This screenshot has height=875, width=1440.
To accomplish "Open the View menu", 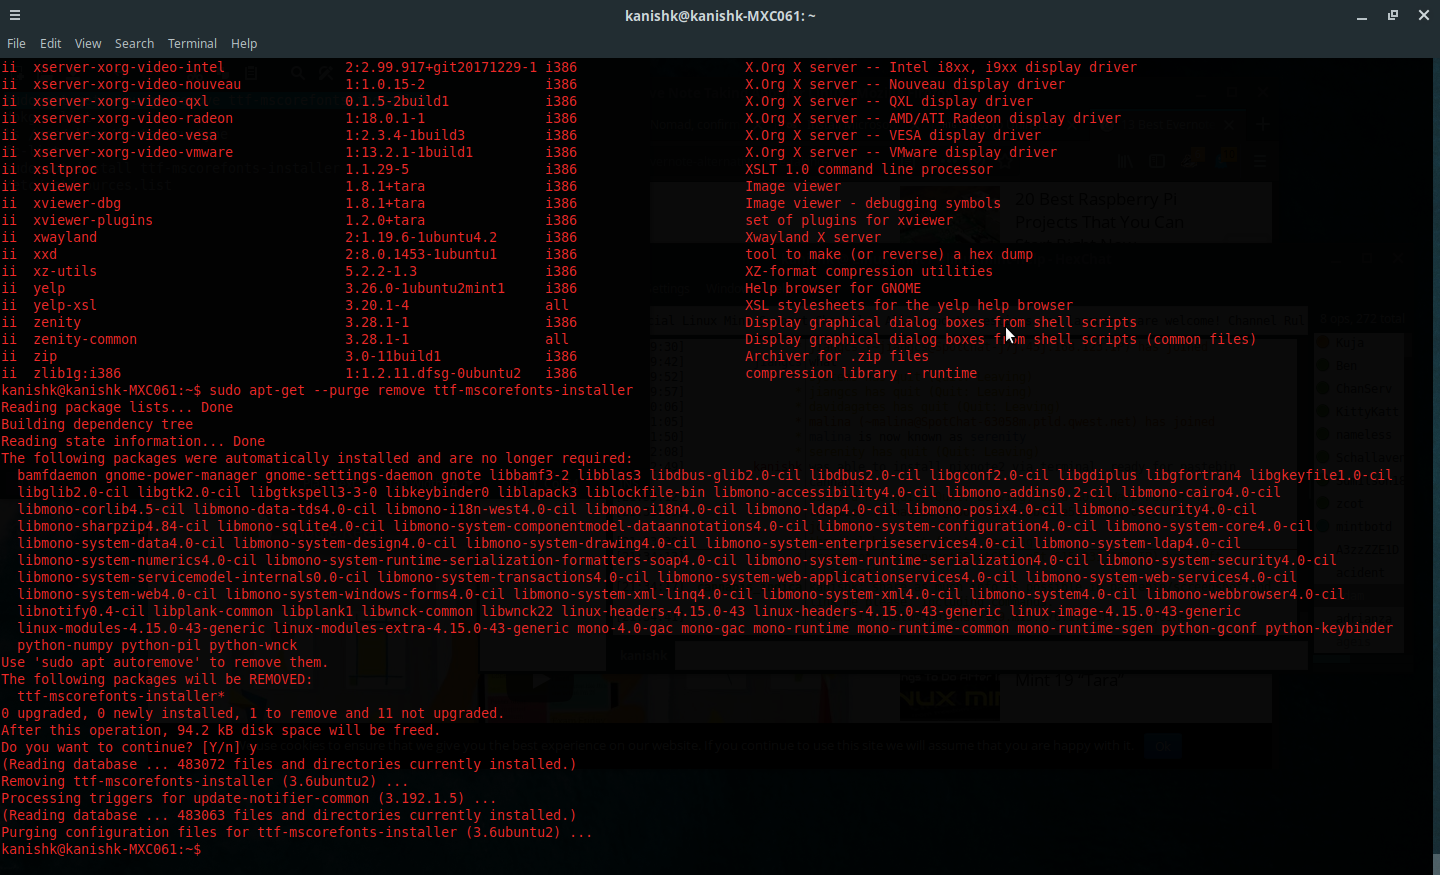I will (88, 44).
